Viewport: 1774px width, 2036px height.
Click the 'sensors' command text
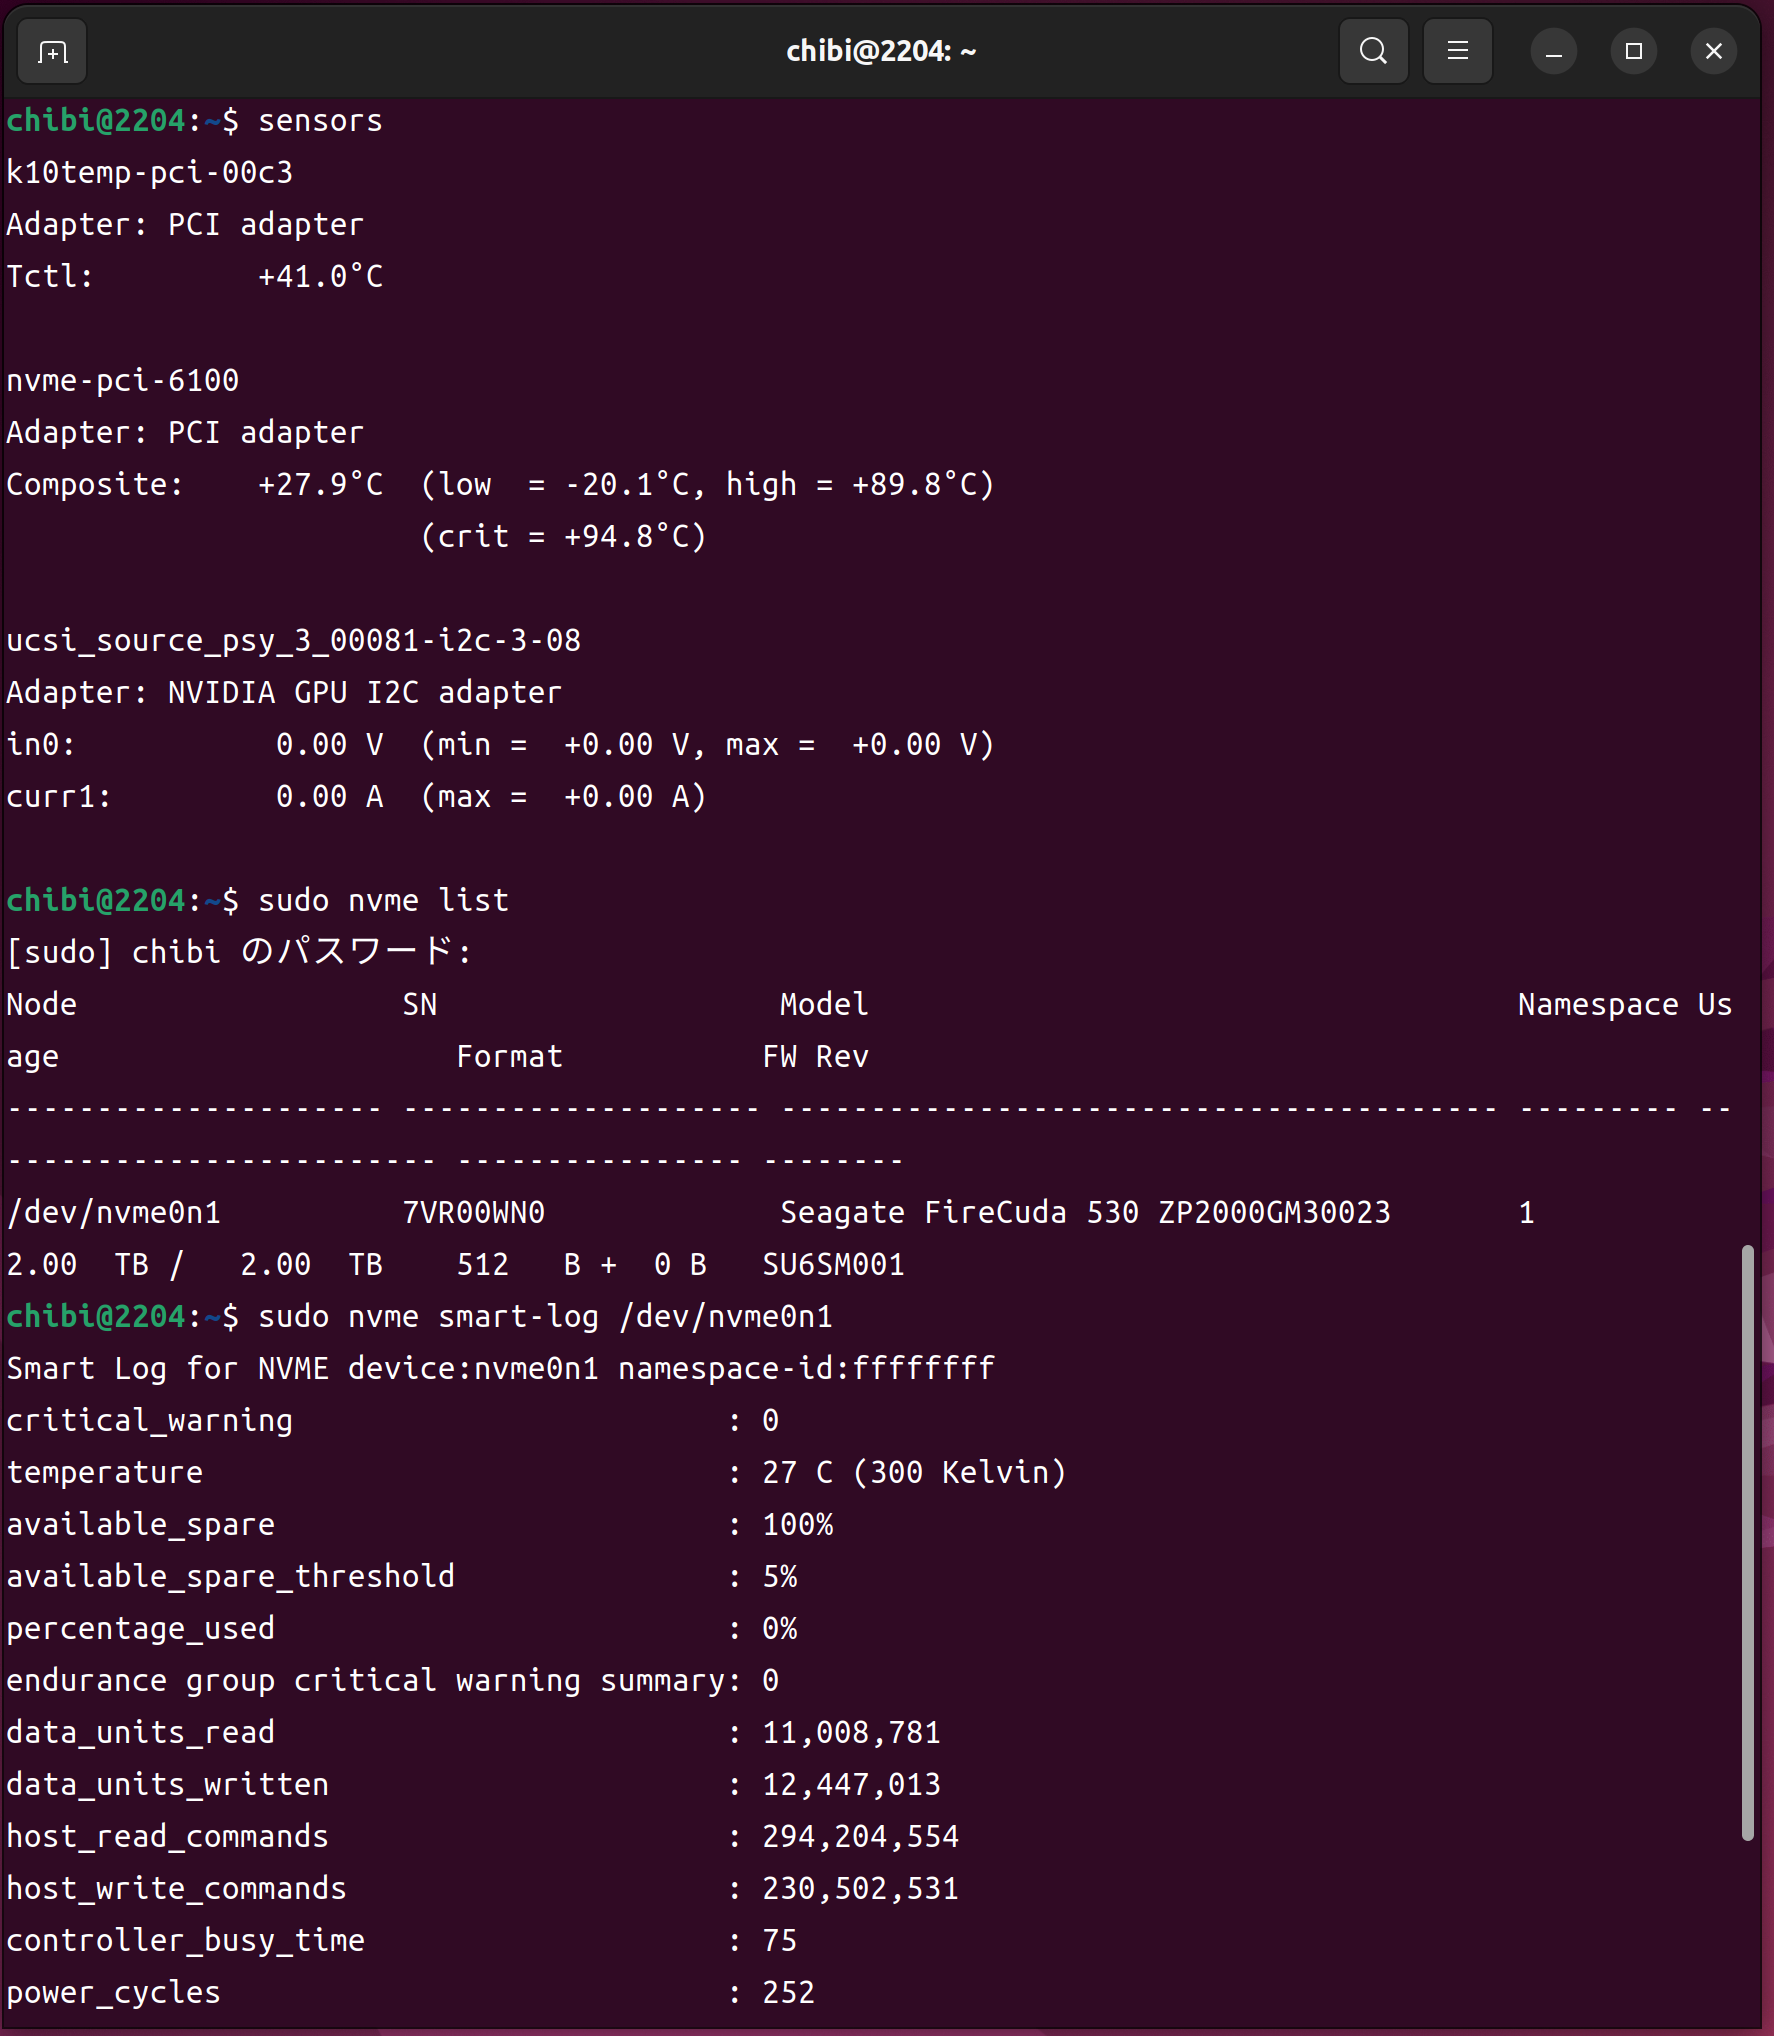coord(320,121)
